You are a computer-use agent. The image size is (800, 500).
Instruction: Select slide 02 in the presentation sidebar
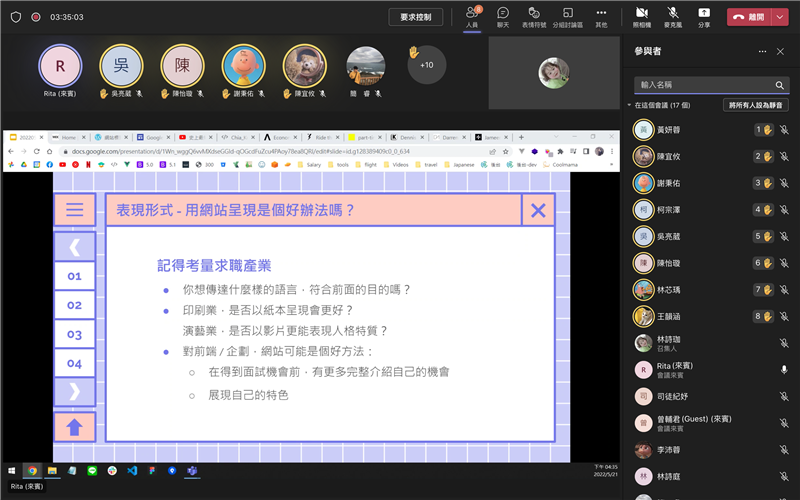point(74,305)
